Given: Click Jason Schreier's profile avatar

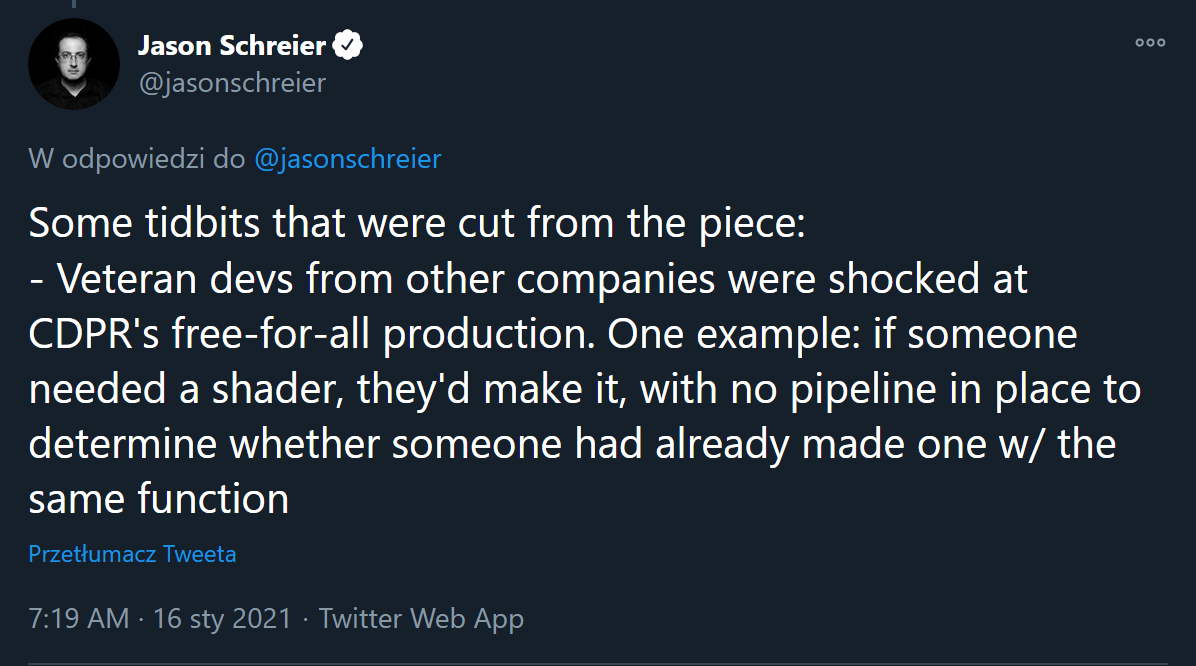Looking at the screenshot, I should coord(74,63).
